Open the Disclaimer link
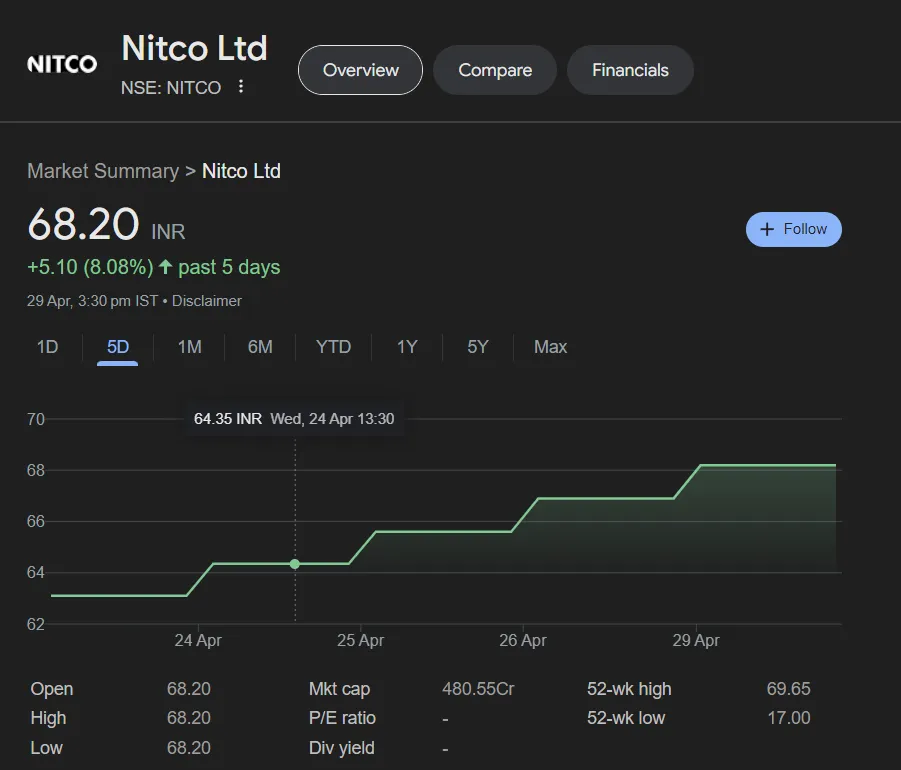Screen dimensions: 901x770 click(x=207, y=301)
